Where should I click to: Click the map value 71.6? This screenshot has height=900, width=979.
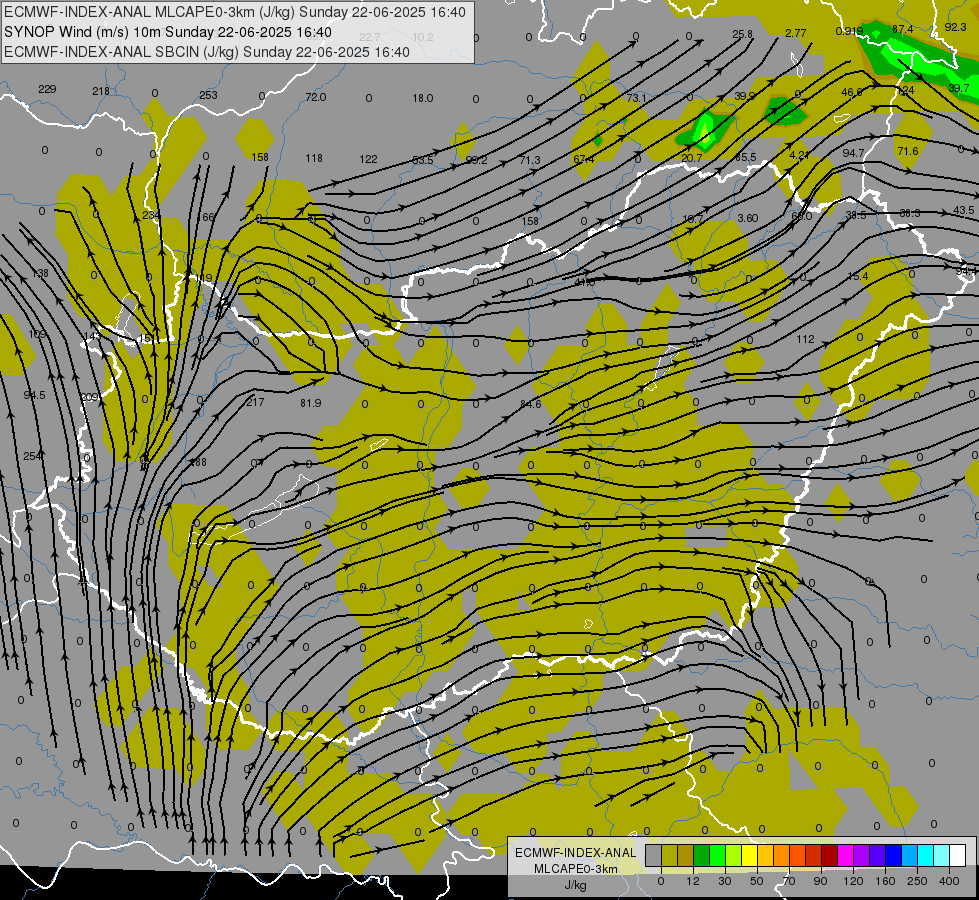[x=907, y=151]
